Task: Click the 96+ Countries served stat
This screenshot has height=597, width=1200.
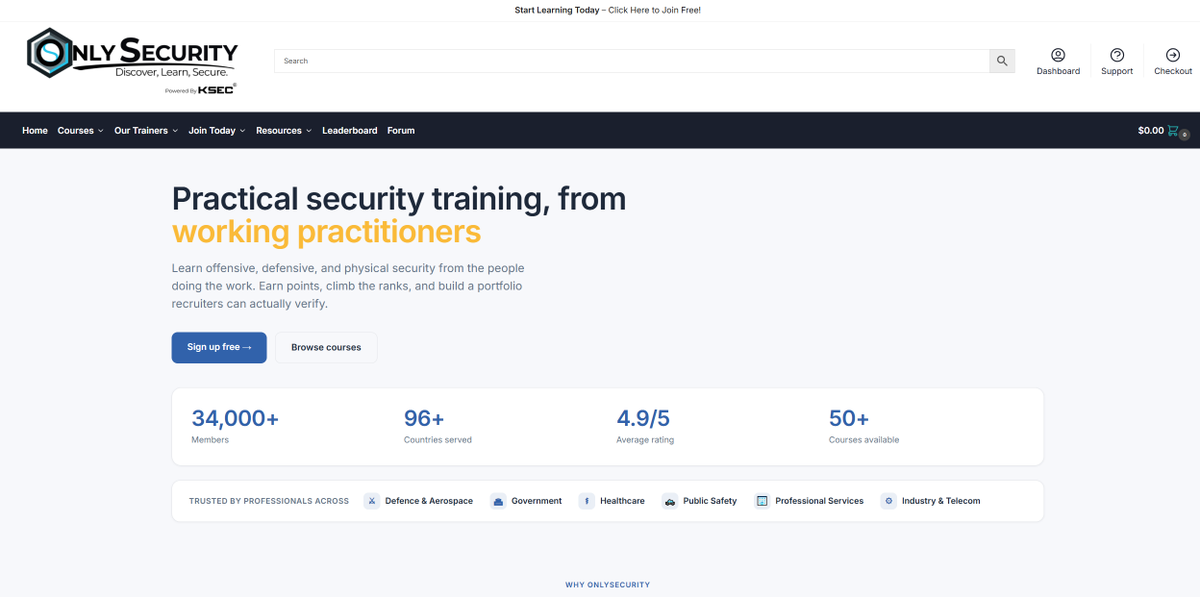Action: click(x=438, y=426)
